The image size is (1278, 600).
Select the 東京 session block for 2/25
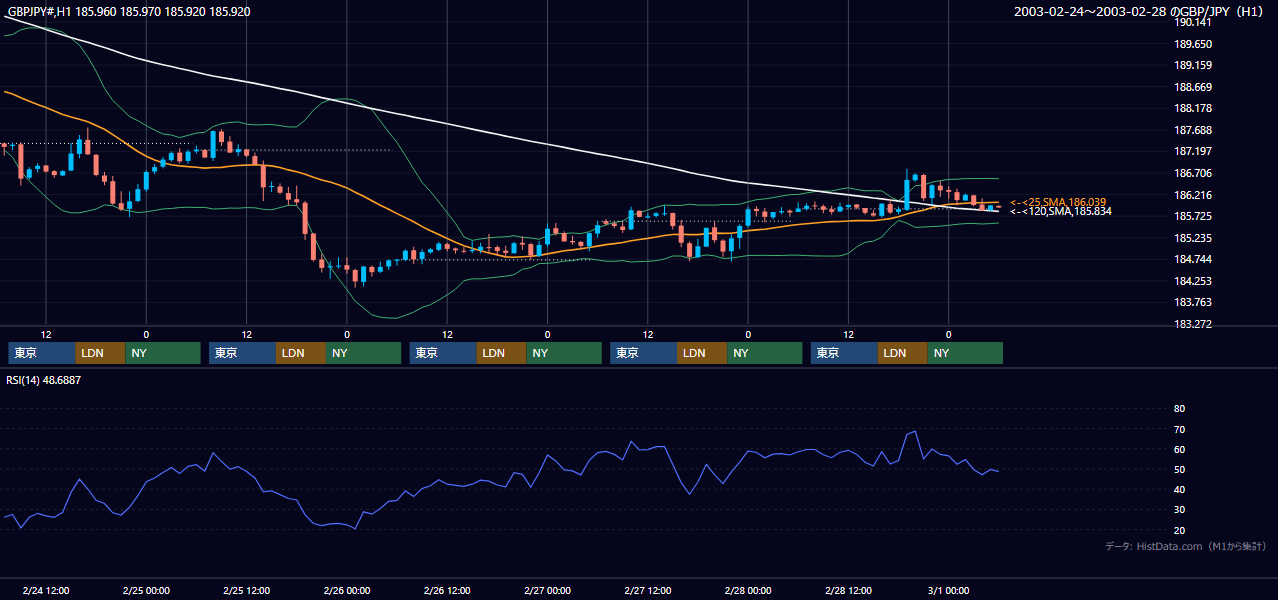point(243,353)
